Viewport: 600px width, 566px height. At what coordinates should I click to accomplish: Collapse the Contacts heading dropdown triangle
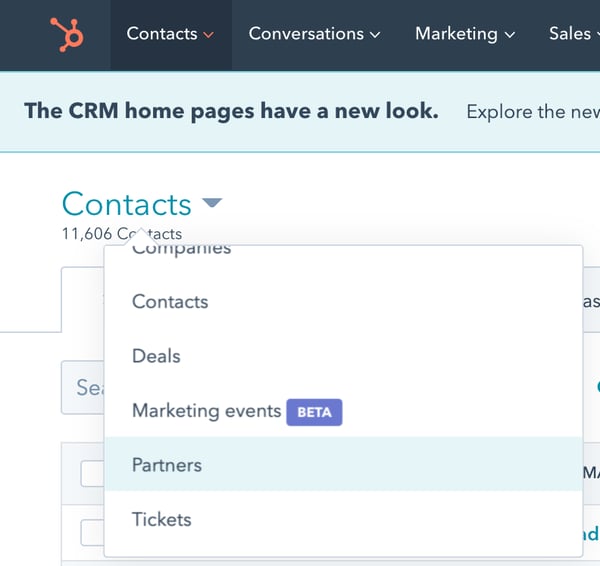click(x=212, y=203)
